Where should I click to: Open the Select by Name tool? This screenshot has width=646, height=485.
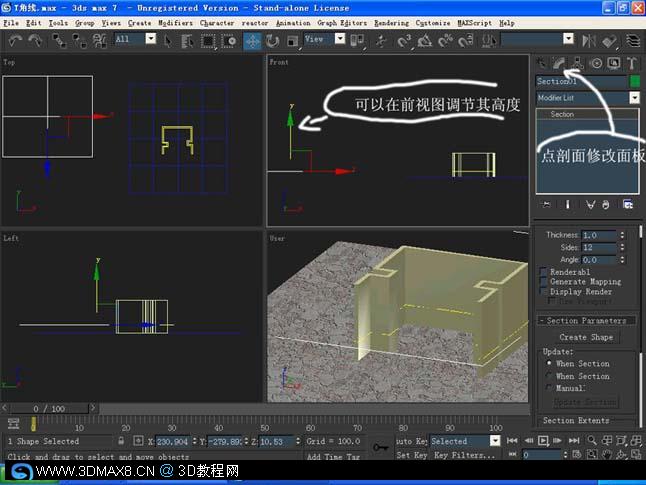pos(187,40)
